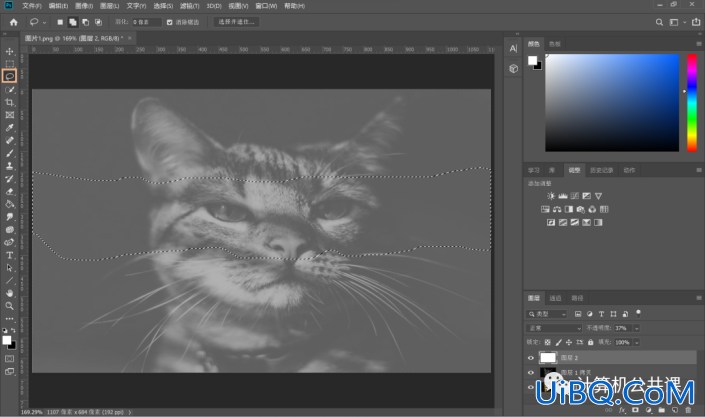The height and width of the screenshot is (417, 705).
Task: Select the Zoom tool
Action: click(9, 306)
